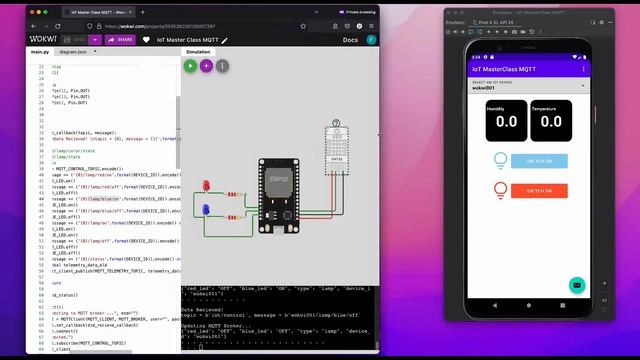Select the blue LED in the circuit
The width and height of the screenshot is (640, 360).
[x=206, y=210]
